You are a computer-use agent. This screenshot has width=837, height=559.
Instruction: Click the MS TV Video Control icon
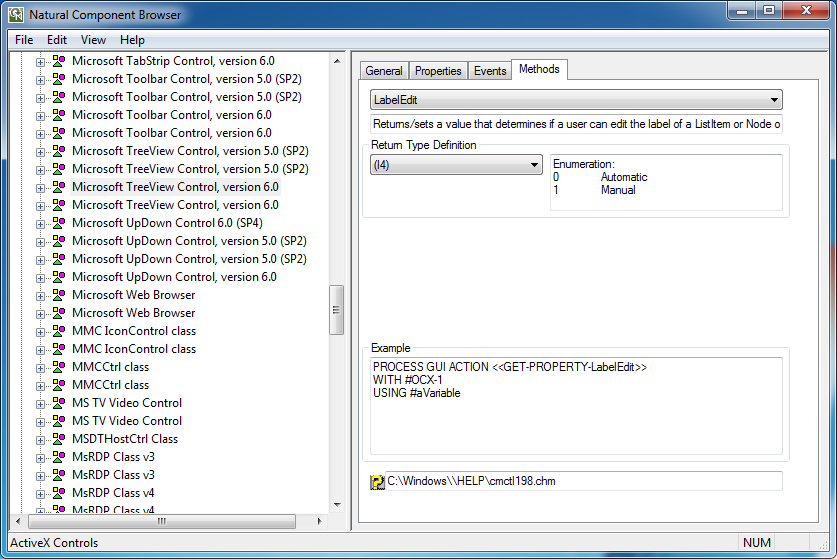click(x=59, y=403)
